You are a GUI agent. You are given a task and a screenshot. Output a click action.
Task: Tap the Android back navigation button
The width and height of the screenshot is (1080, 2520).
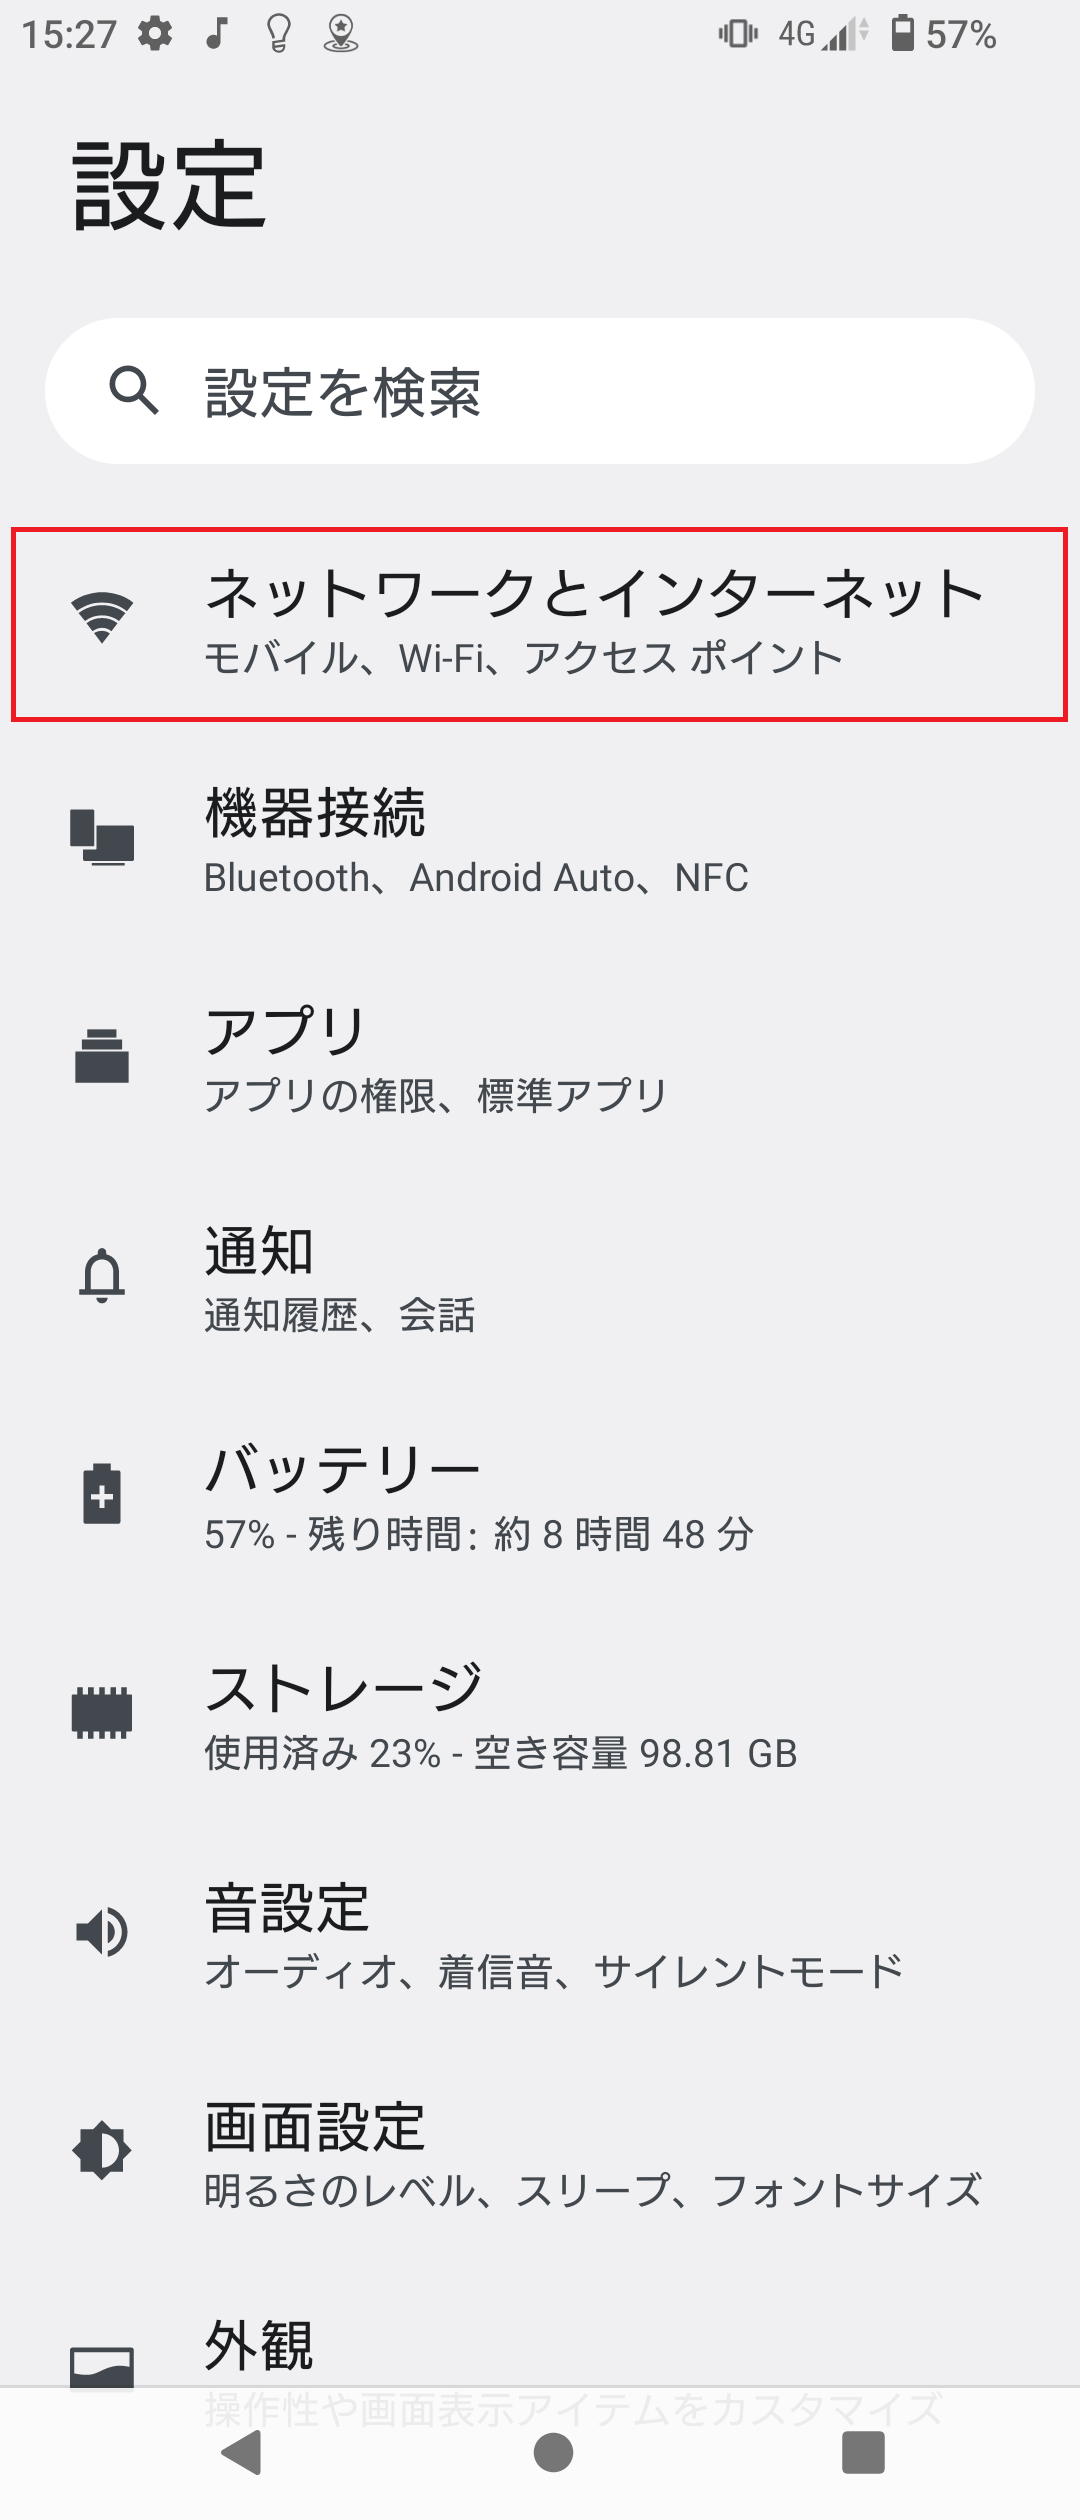(x=241, y=2452)
